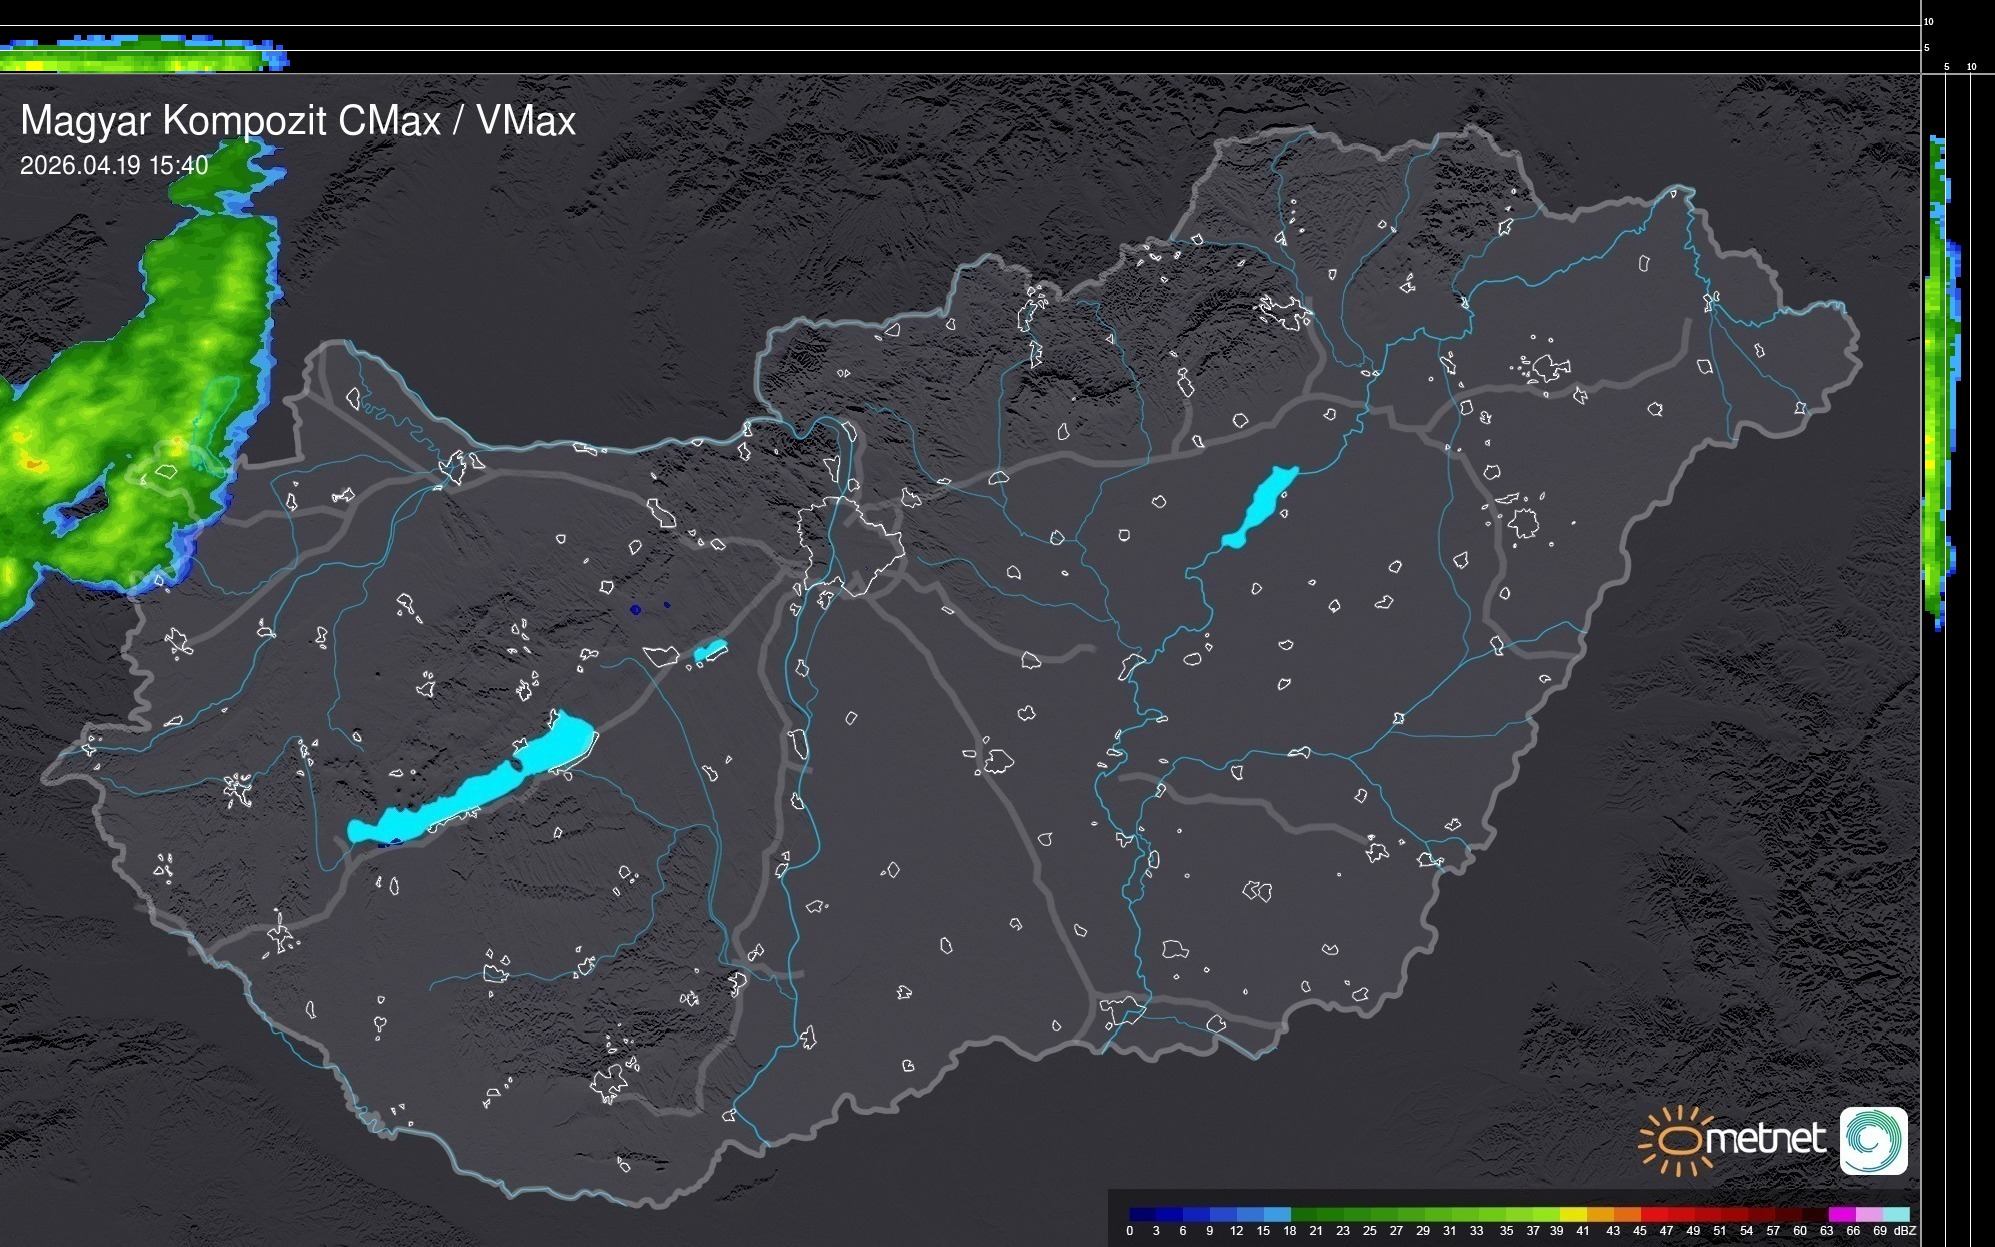Click the 2026.04.19 15:40 timestamp
Screen dimensions: 1995x1247
click(114, 165)
